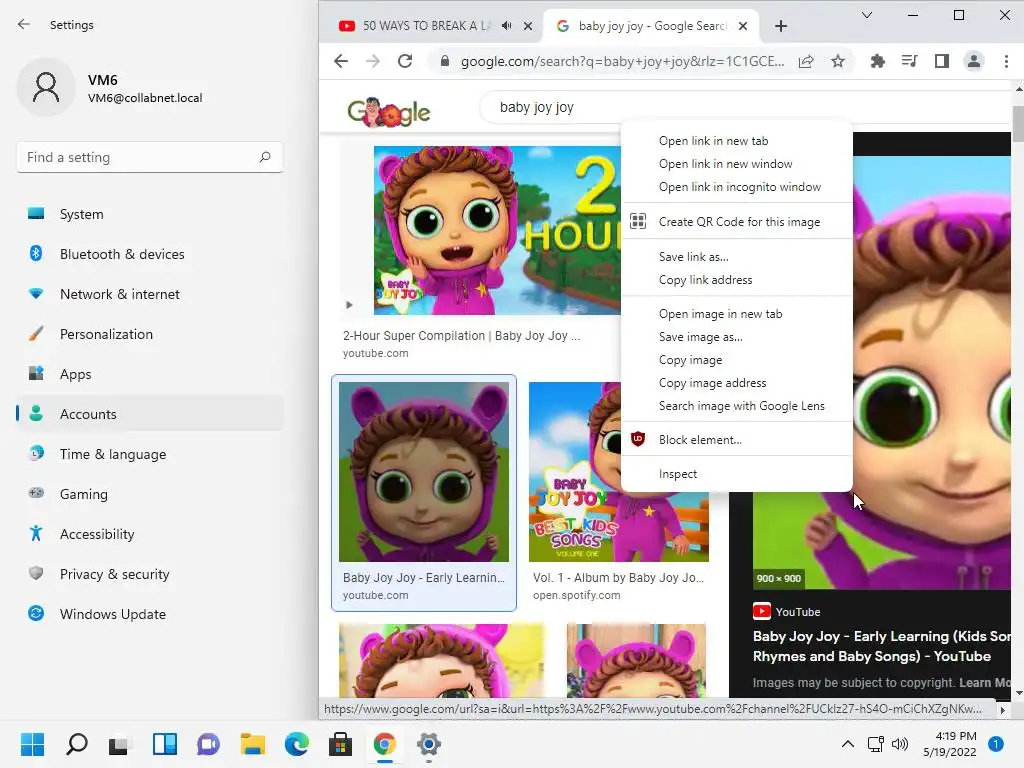Toggle Chrome side panel
1024x768 pixels.
[941, 61]
